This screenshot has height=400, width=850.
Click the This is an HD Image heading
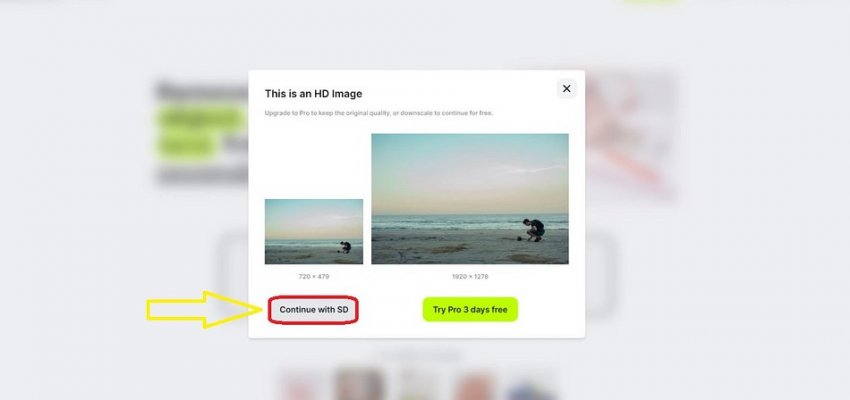point(313,94)
